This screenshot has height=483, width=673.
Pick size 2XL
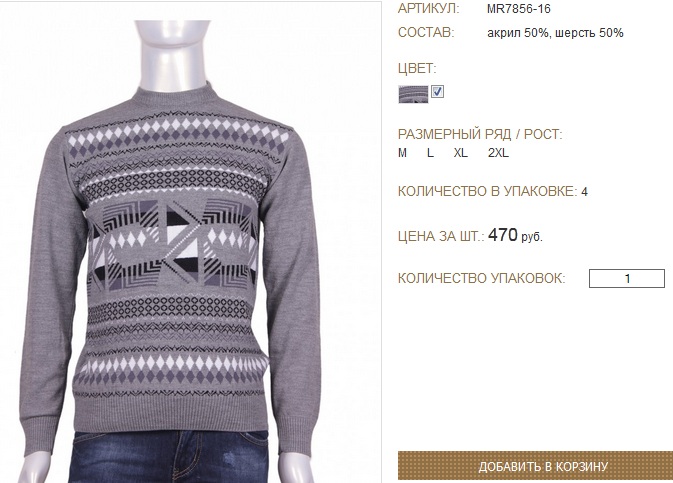coord(498,153)
